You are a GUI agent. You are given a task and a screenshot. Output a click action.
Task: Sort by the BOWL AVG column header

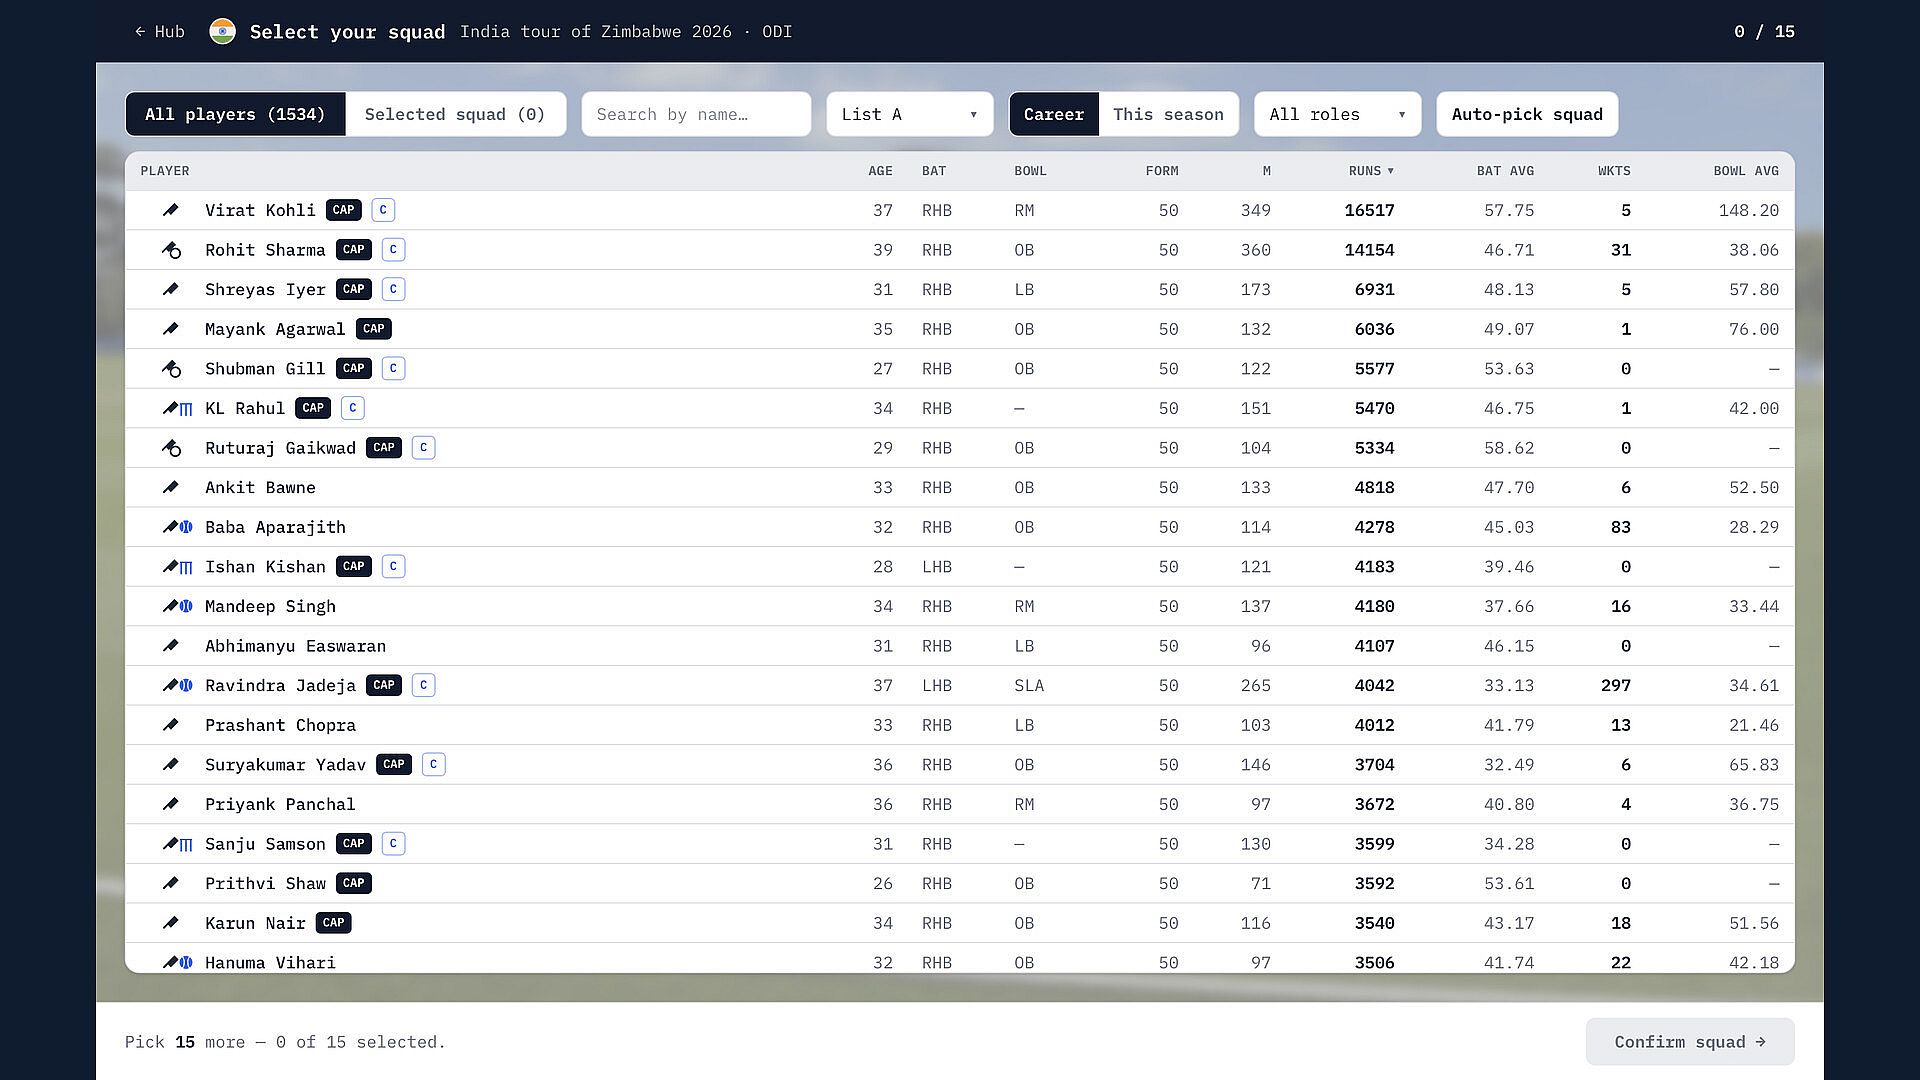(x=1746, y=171)
